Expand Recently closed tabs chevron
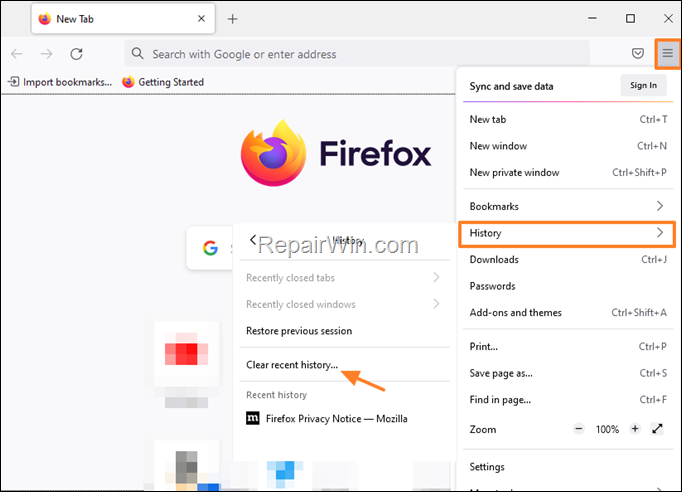The height and width of the screenshot is (492, 682). [x=436, y=277]
